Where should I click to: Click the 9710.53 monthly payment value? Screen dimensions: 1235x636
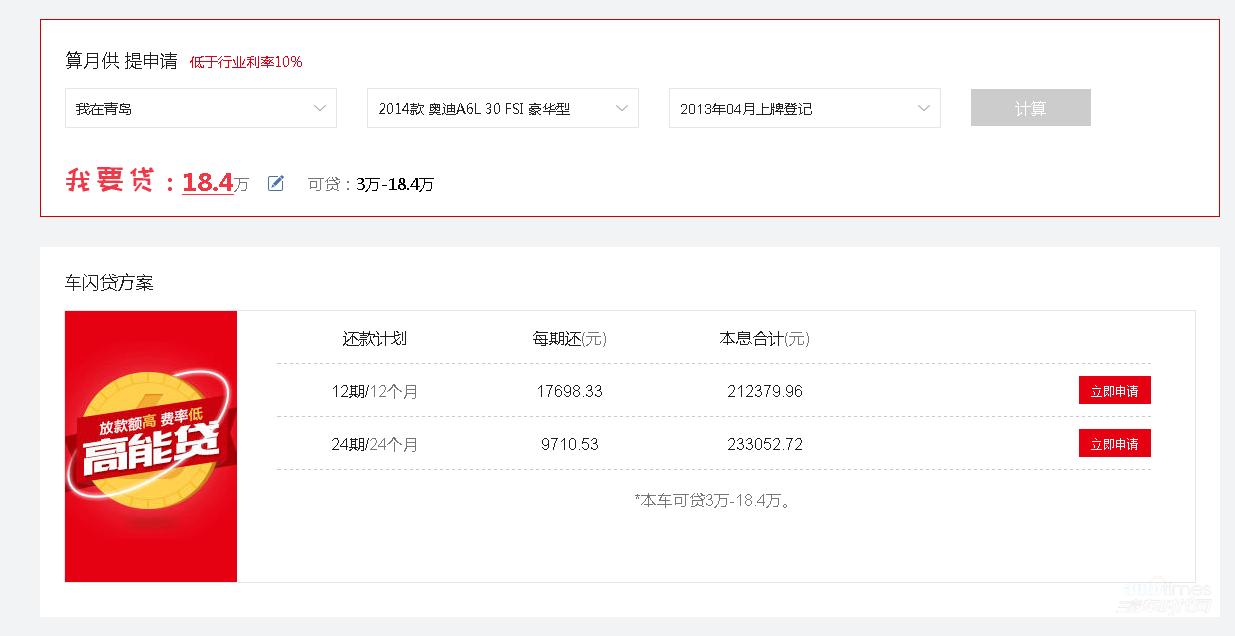(x=570, y=444)
